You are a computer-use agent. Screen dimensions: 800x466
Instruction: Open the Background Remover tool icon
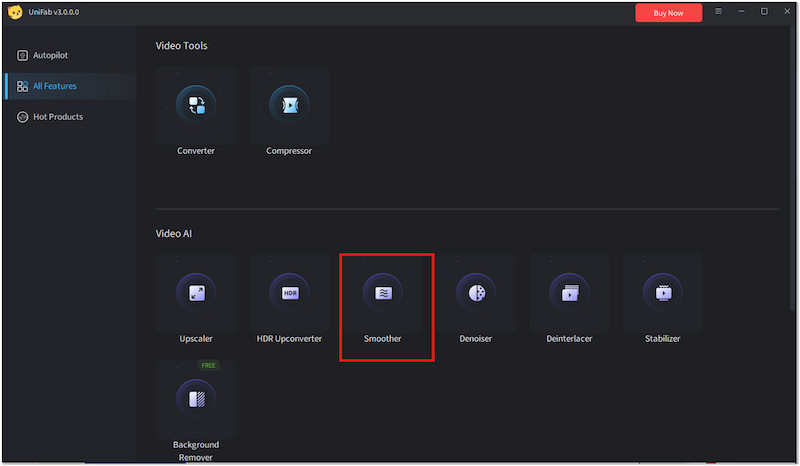[x=196, y=399]
